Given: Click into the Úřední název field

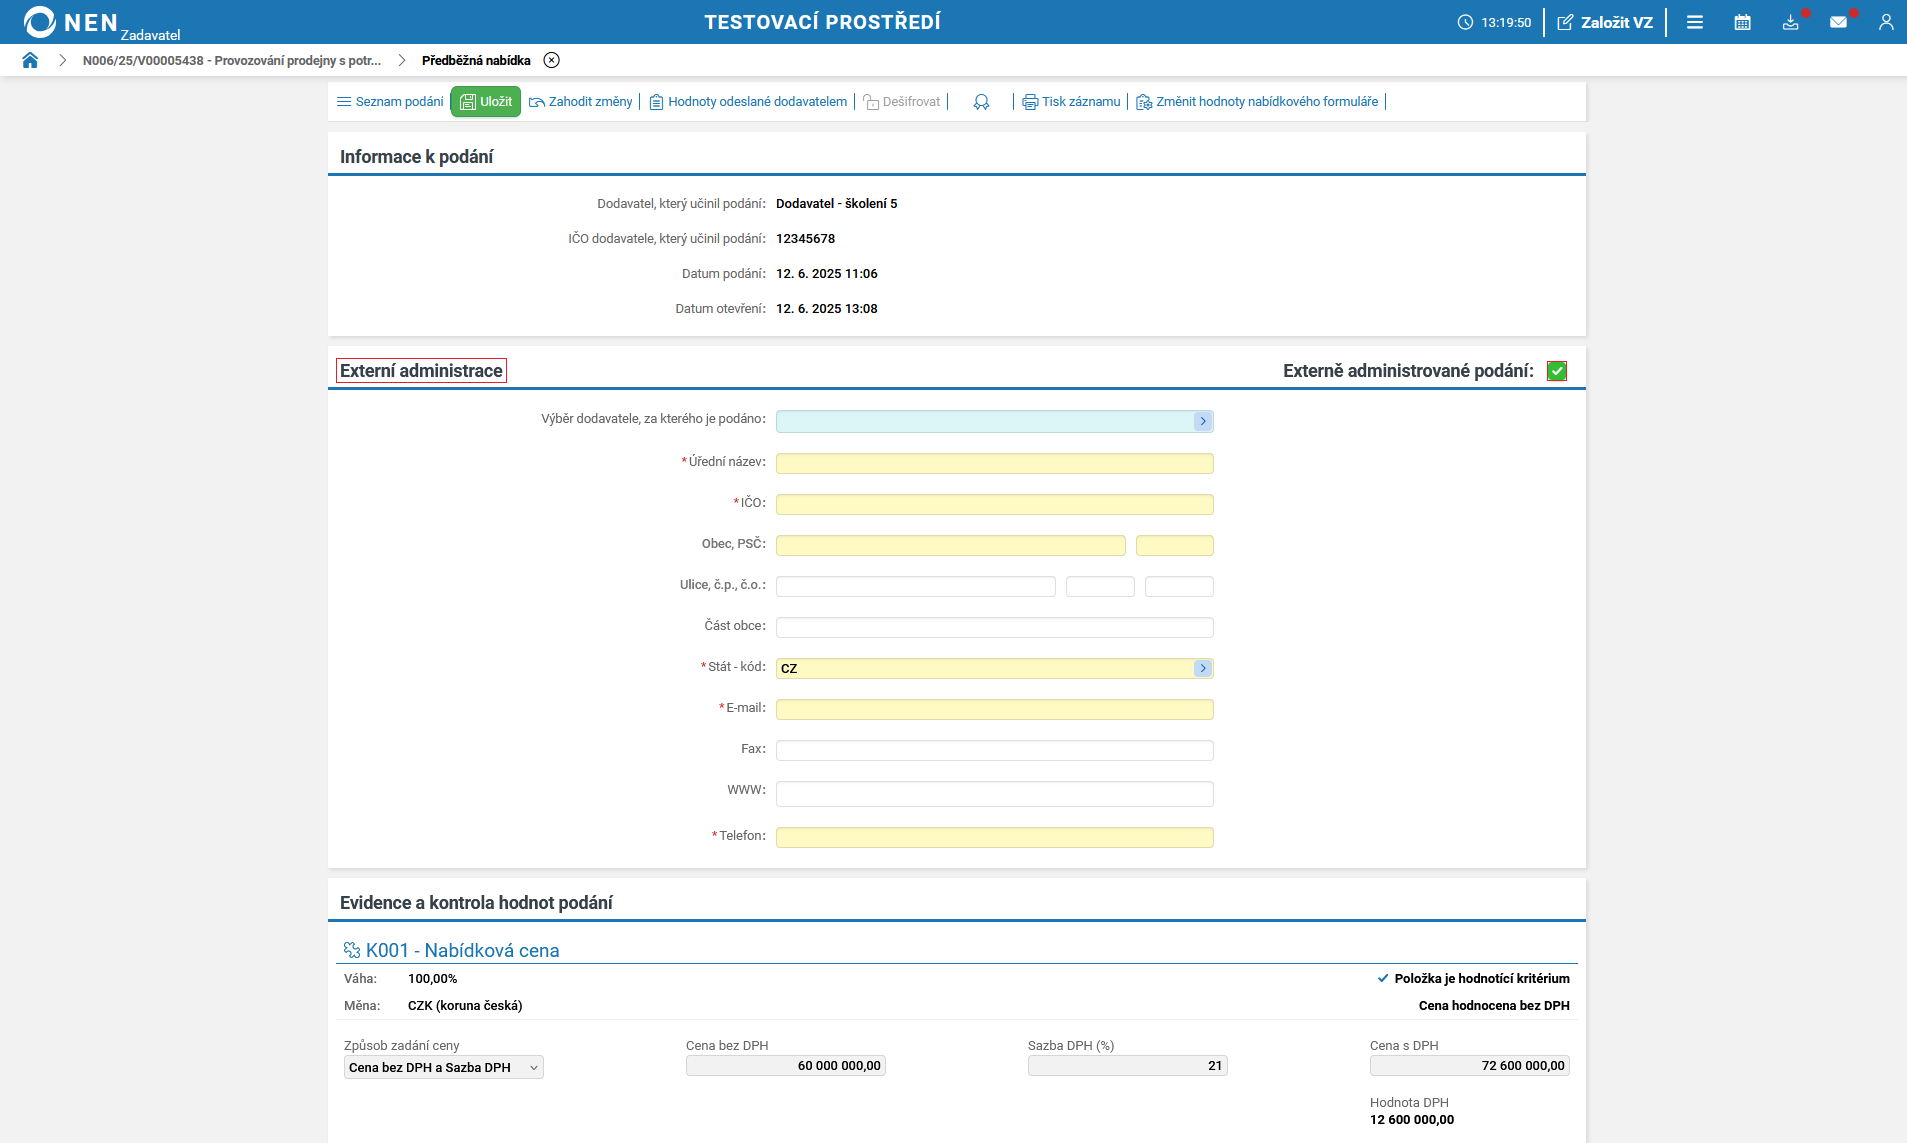Looking at the screenshot, I should tap(994, 463).
